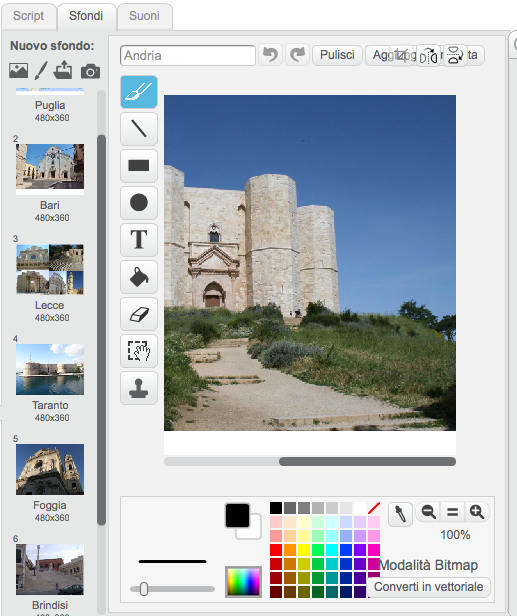Image resolution: width=517 pixels, height=616 pixels.
Task: Select the Brindisi backdrop thumbnail
Action: [x=50, y=569]
